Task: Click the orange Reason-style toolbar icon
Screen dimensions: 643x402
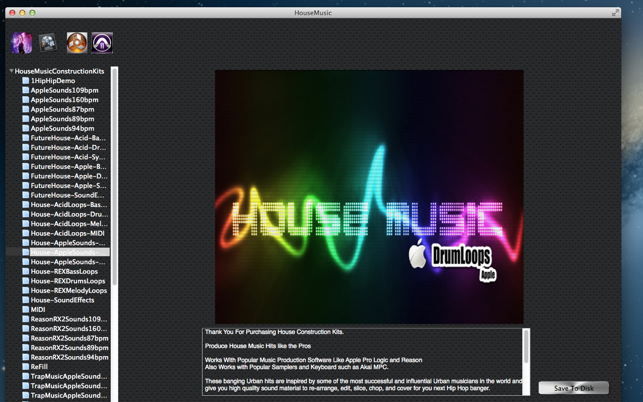Action: click(77, 43)
